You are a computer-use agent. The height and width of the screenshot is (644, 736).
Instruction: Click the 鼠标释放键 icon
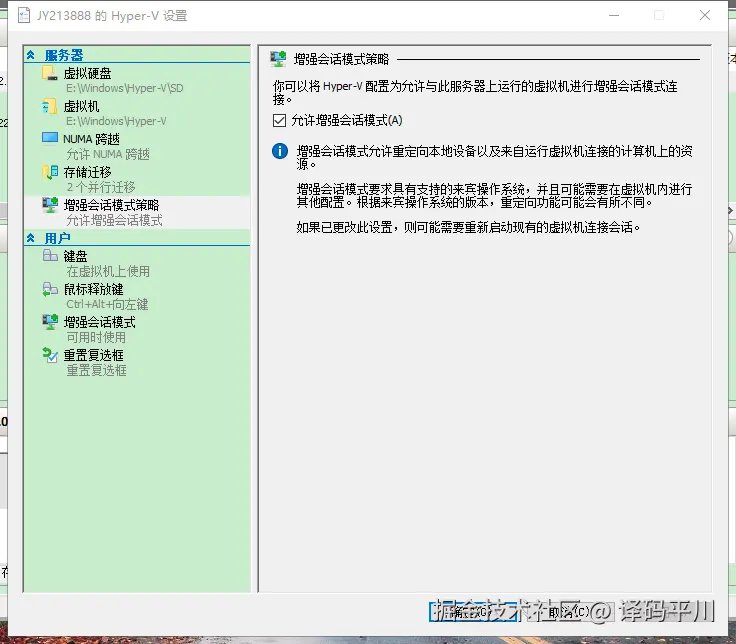pyautogui.click(x=49, y=289)
